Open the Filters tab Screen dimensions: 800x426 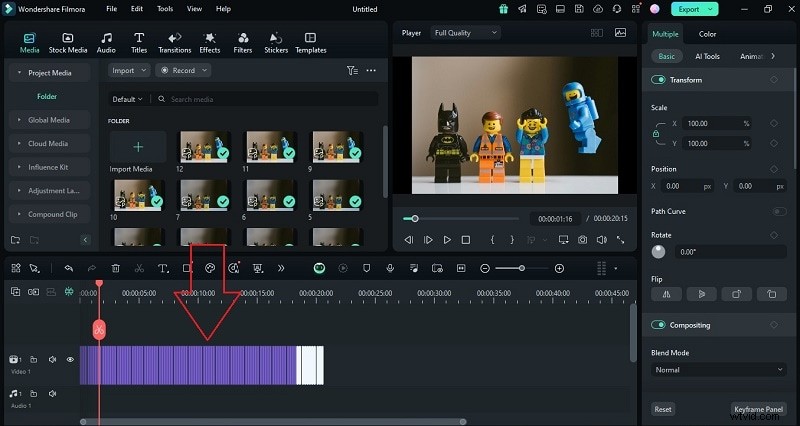pos(243,43)
